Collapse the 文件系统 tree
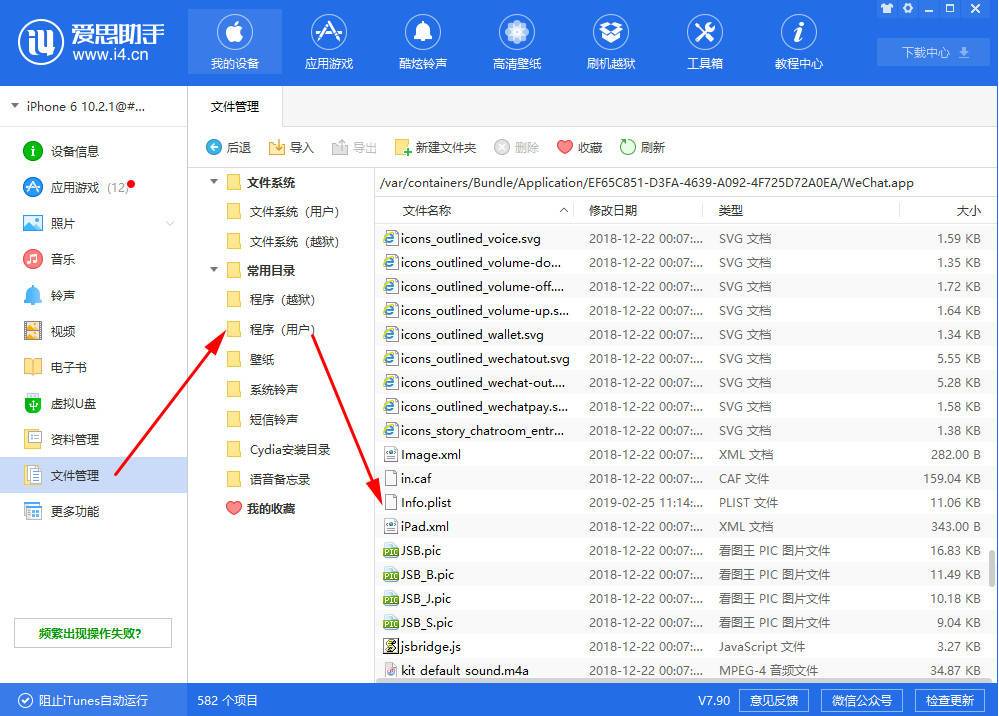The height and width of the screenshot is (716, 999). pos(213,182)
